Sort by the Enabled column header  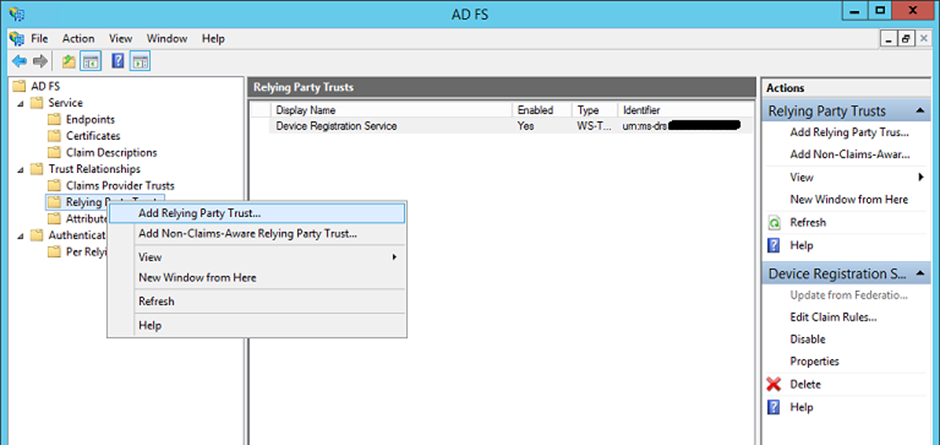542,110
